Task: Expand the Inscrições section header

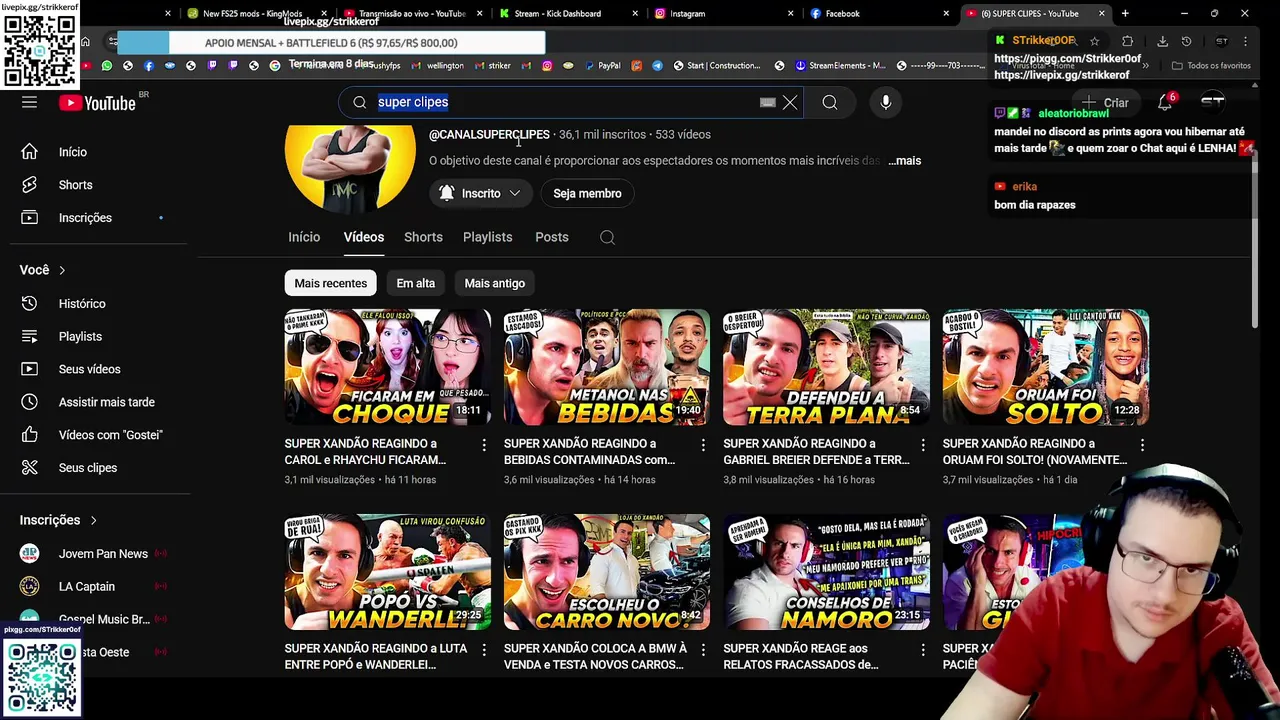Action: tap(58, 520)
